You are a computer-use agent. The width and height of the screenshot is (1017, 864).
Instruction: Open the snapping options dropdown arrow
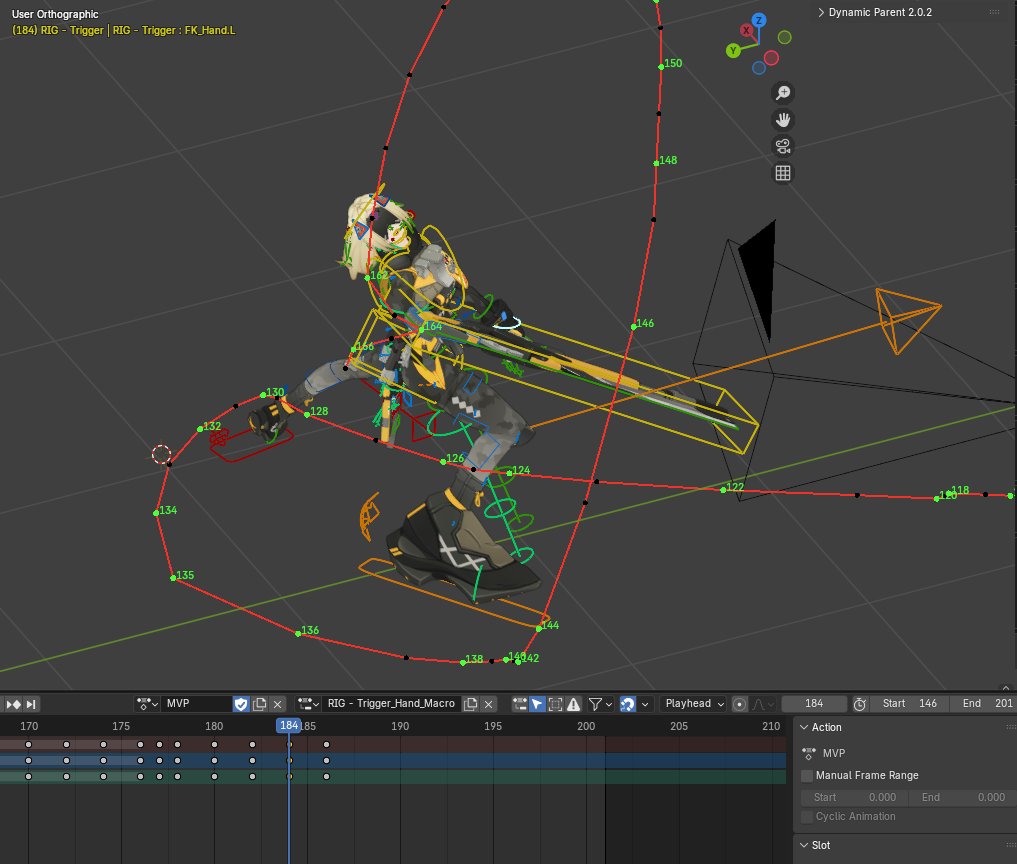(645, 704)
